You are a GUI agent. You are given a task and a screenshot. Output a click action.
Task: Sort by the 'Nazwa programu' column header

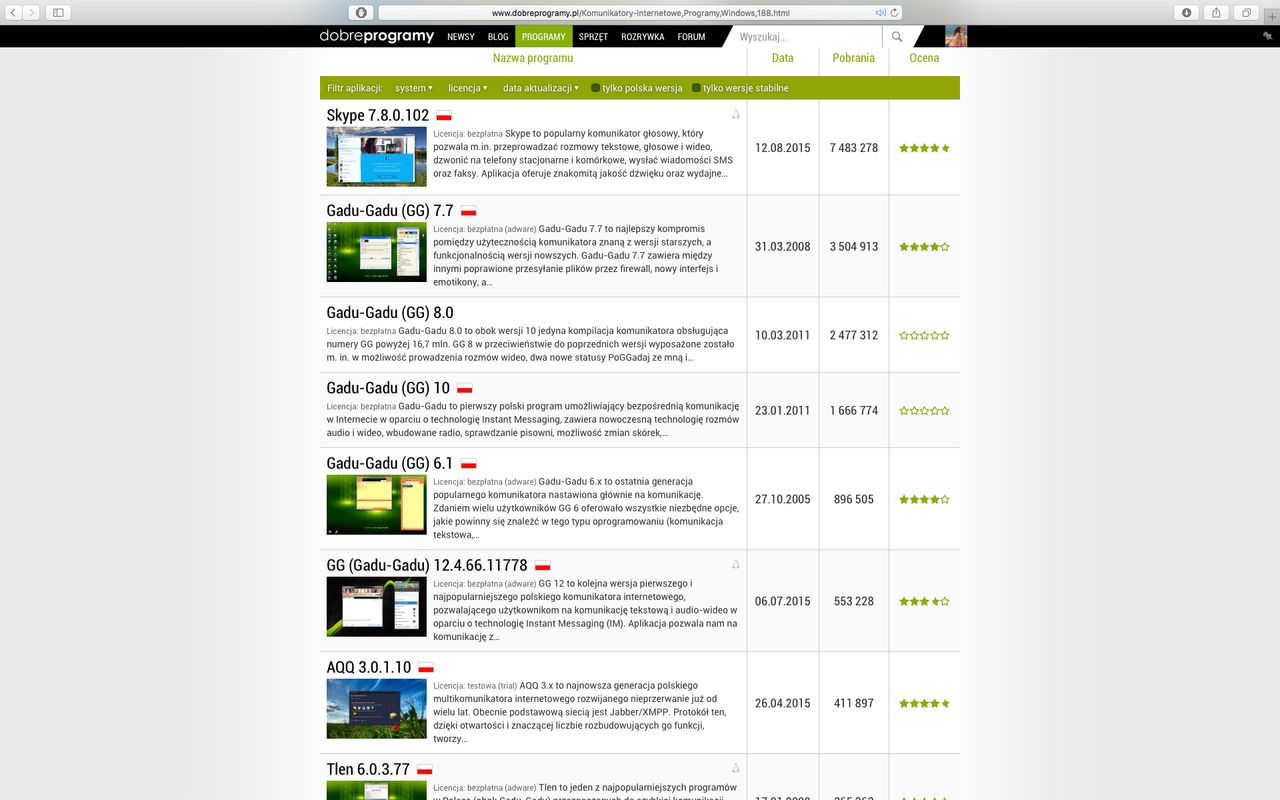click(x=533, y=58)
